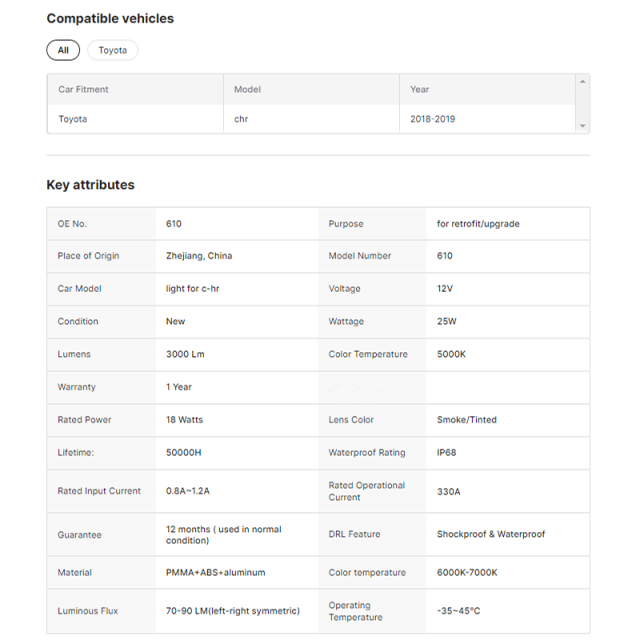Click the Color Temperature label with 5000K

click(x=368, y=354)
